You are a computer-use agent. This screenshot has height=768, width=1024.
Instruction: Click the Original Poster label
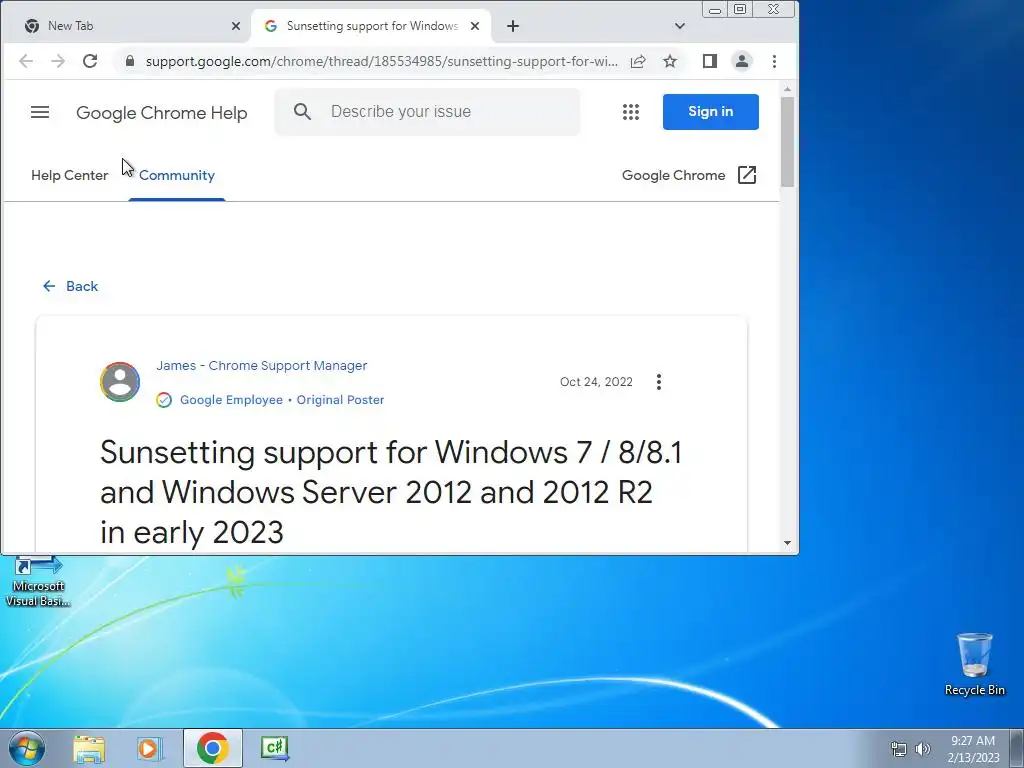[x=340, y=400]
